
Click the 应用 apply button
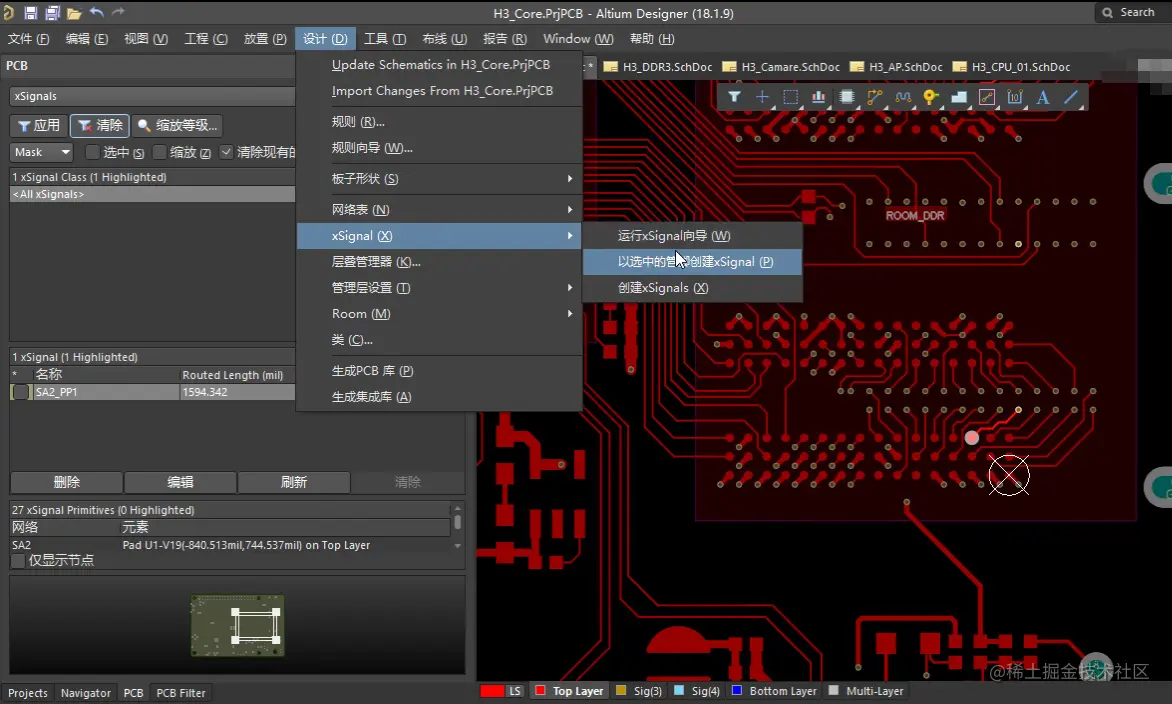point(39,126)
